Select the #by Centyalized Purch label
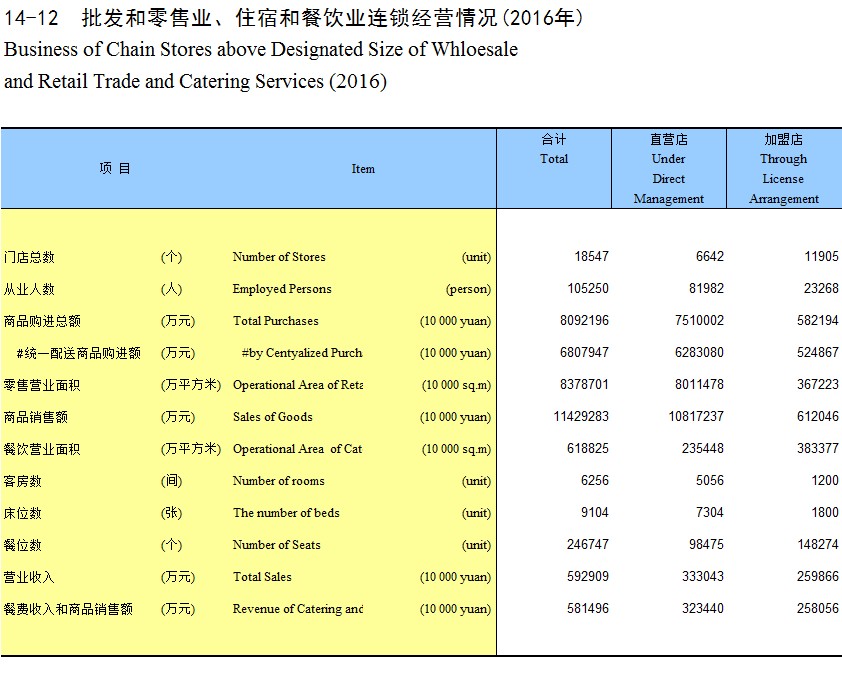 302,353
